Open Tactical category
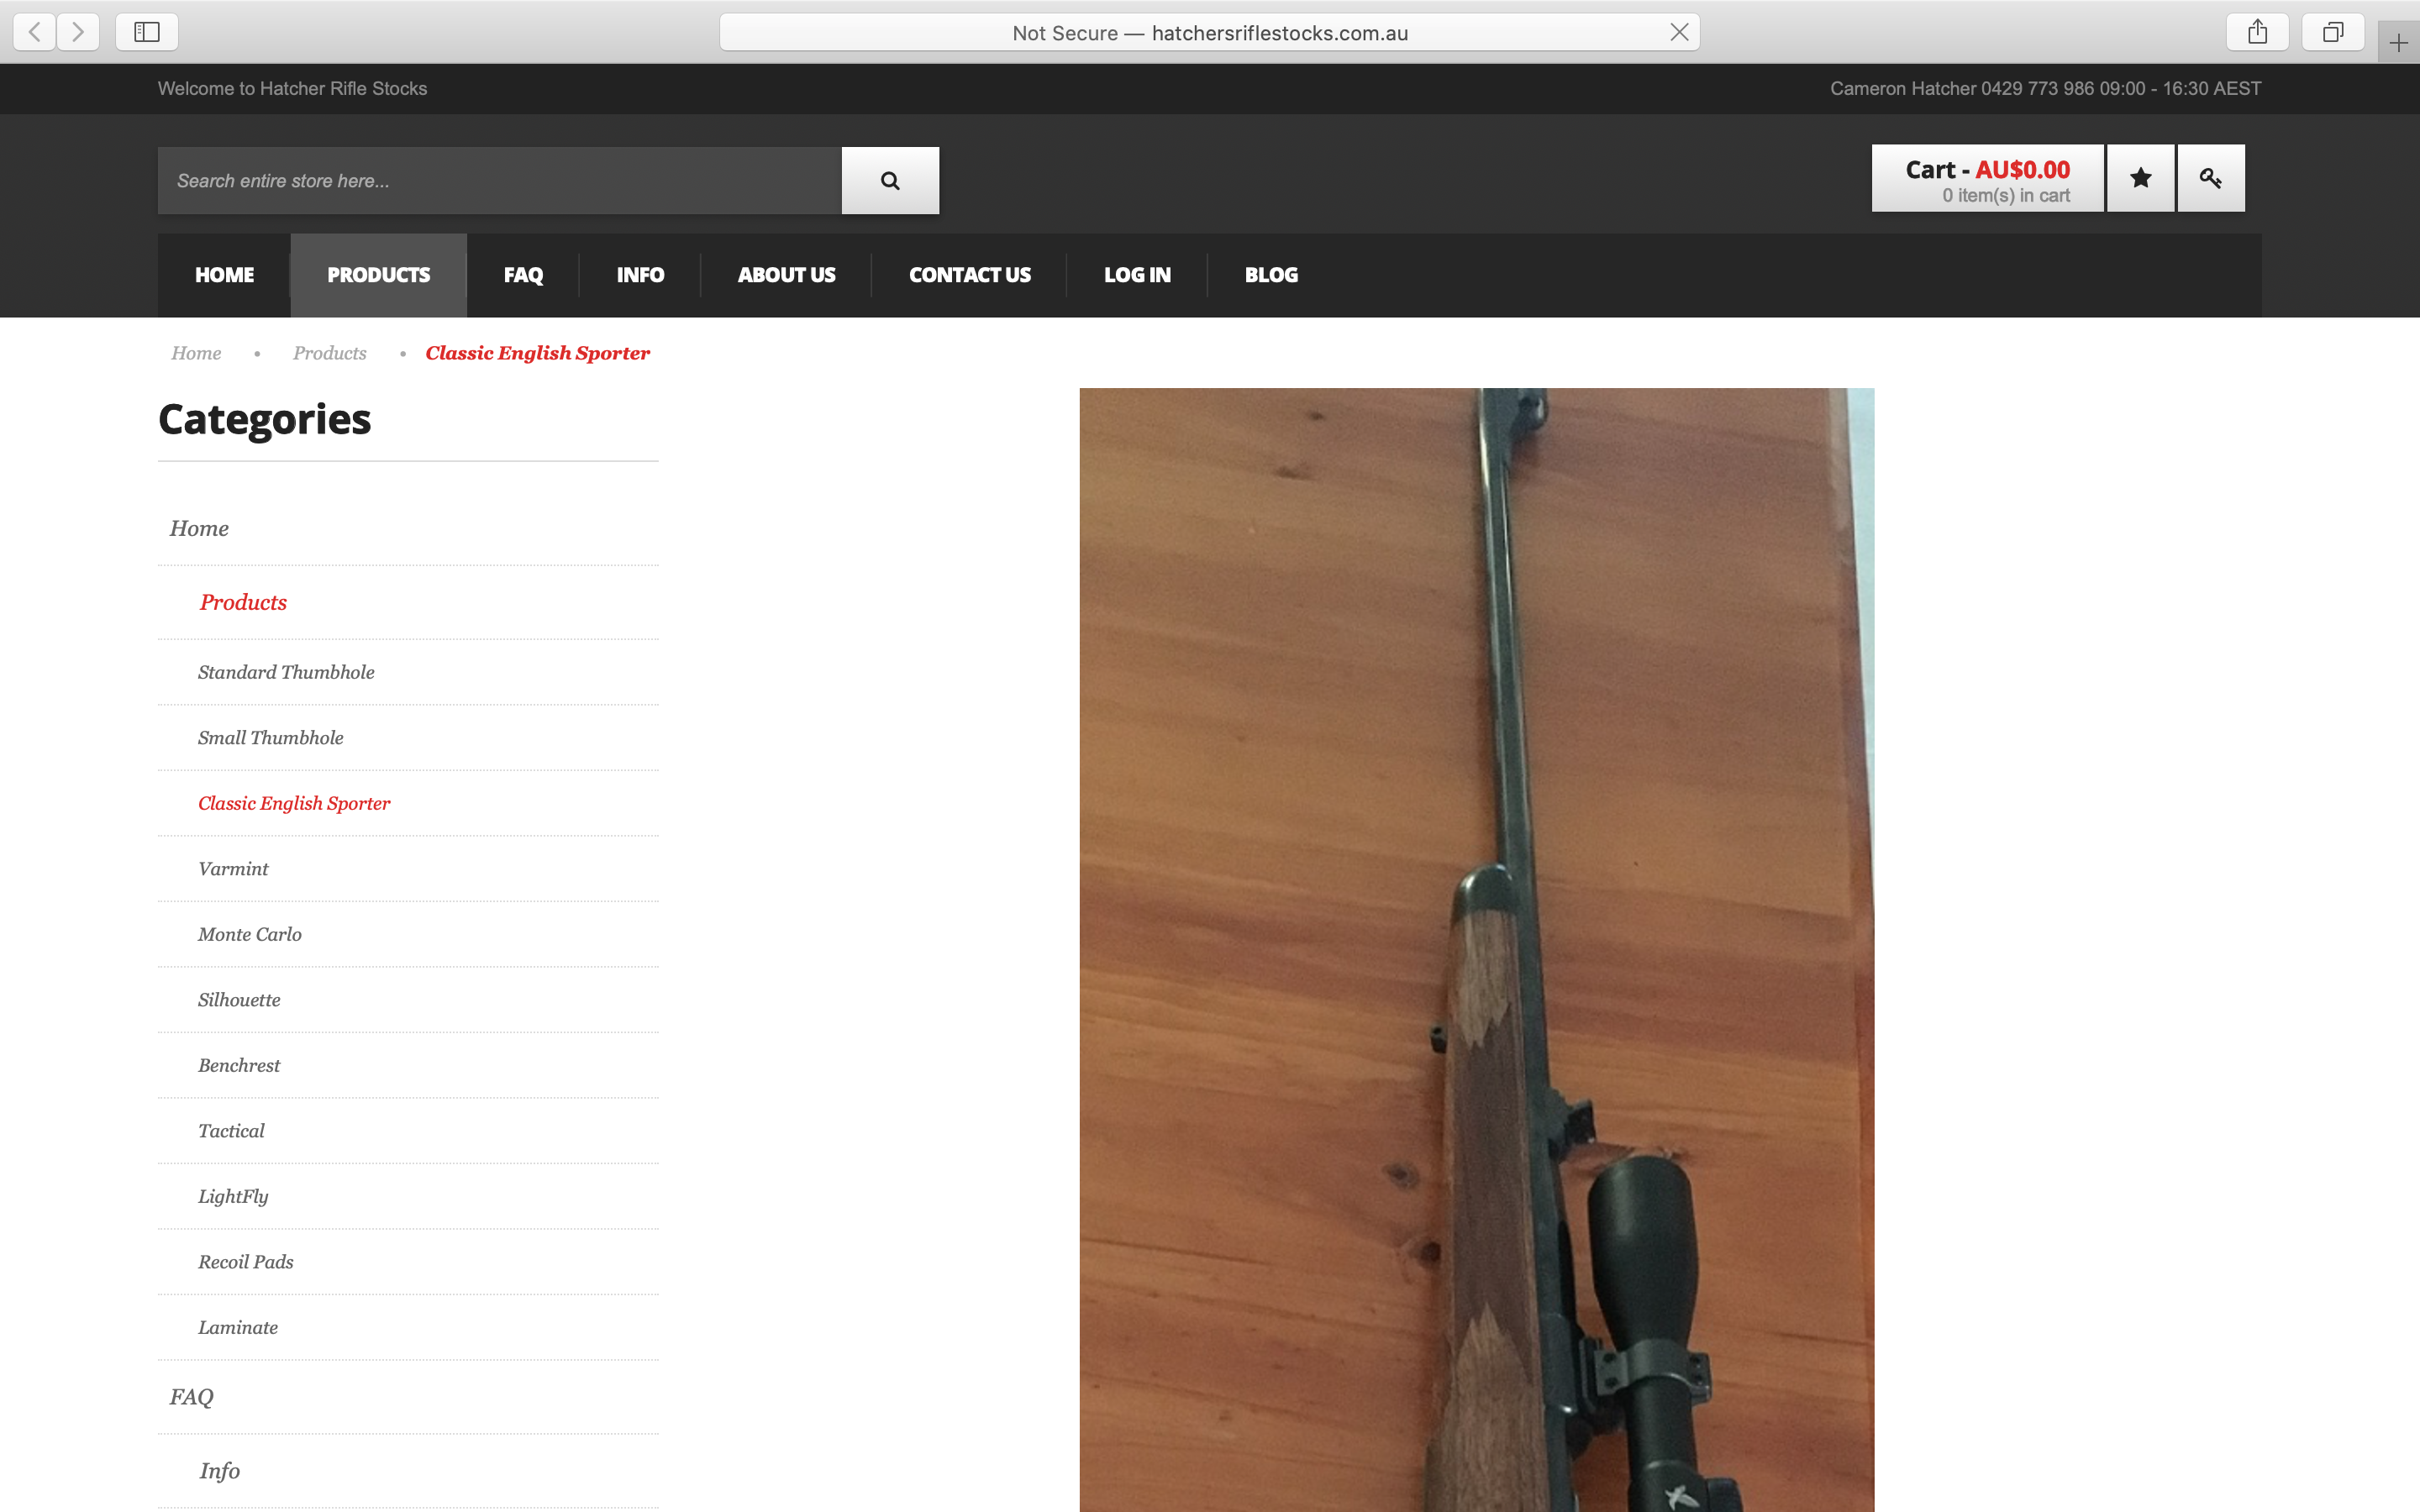2420x1512 pixels. (x=231, y=1131)
